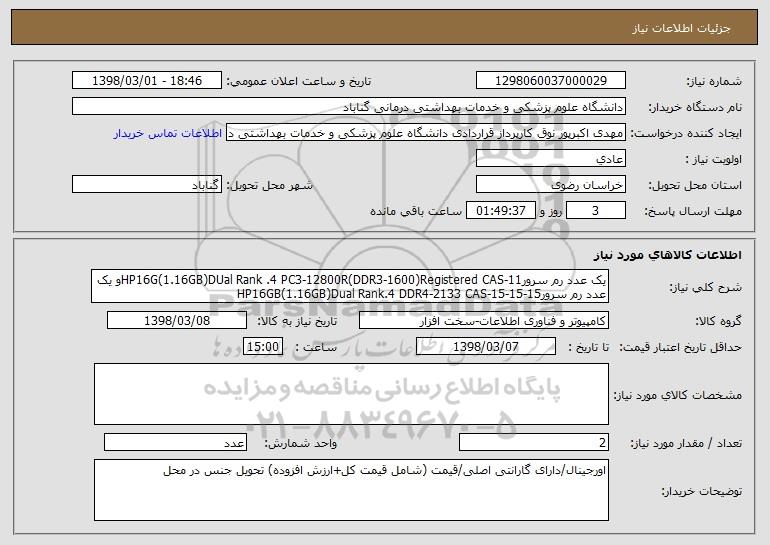
Task: Select the label شماره نیاز
Action: coord(714,81)
